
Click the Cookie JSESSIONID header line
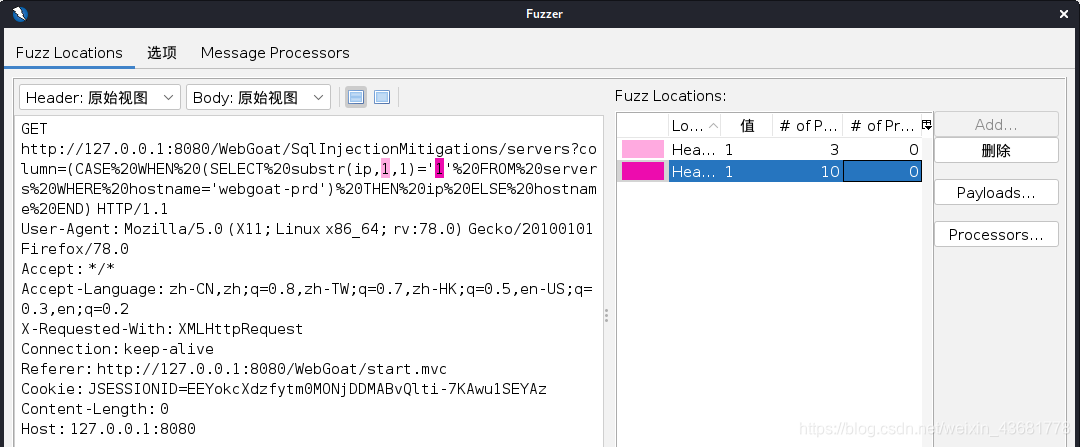[x=284, y=389]
